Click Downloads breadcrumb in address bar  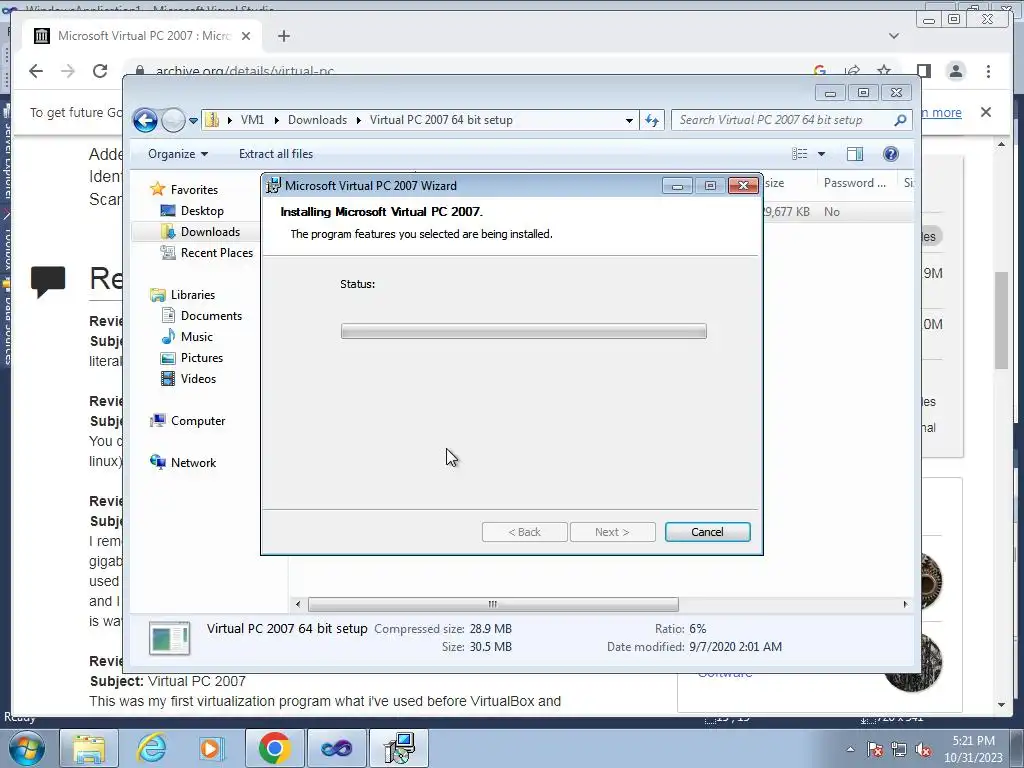(x=317, y=120)
